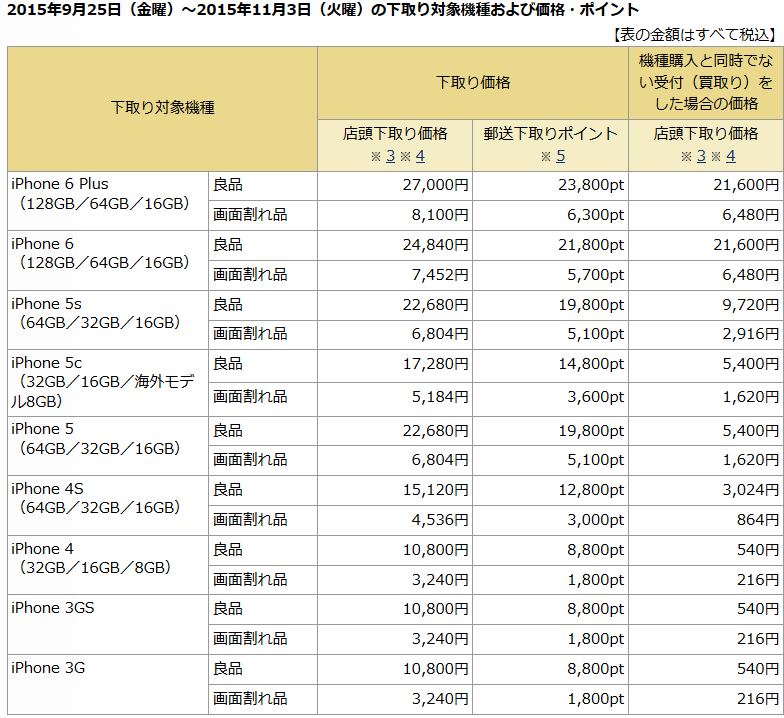Click the 3,000pt points cell
Image resolution: width=784 pixels, height=718 pixels.
click(550, 520)
